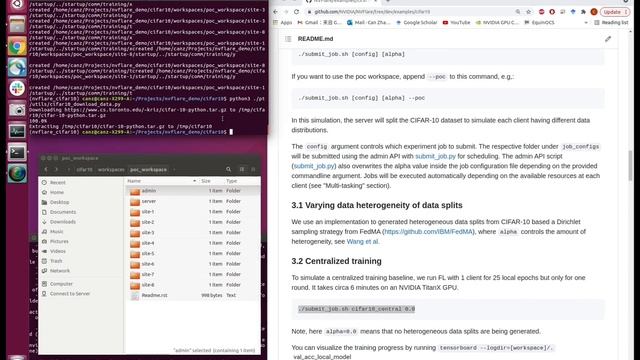This screenshot has width=640, height=360.
Task: Select the site-8 folder
Action: click(192, 284)
